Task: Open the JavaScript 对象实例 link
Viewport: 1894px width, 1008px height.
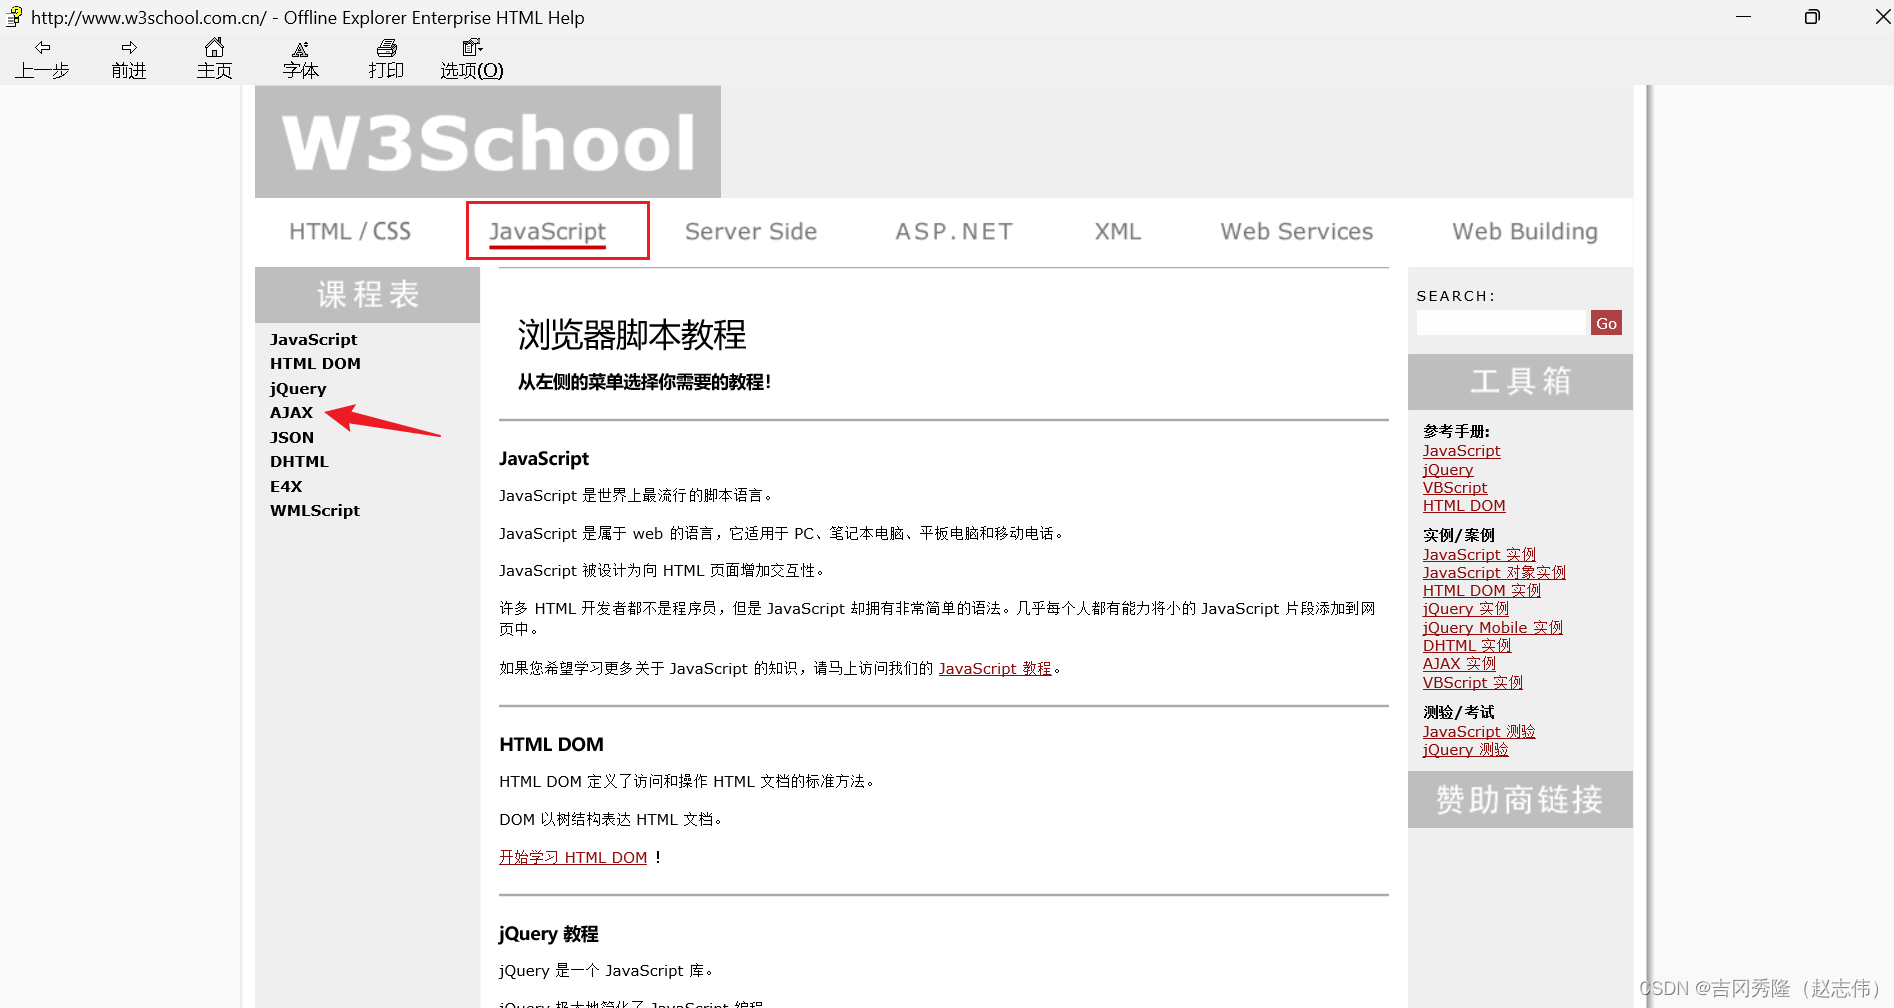Action: click(x=1494, y=573)
